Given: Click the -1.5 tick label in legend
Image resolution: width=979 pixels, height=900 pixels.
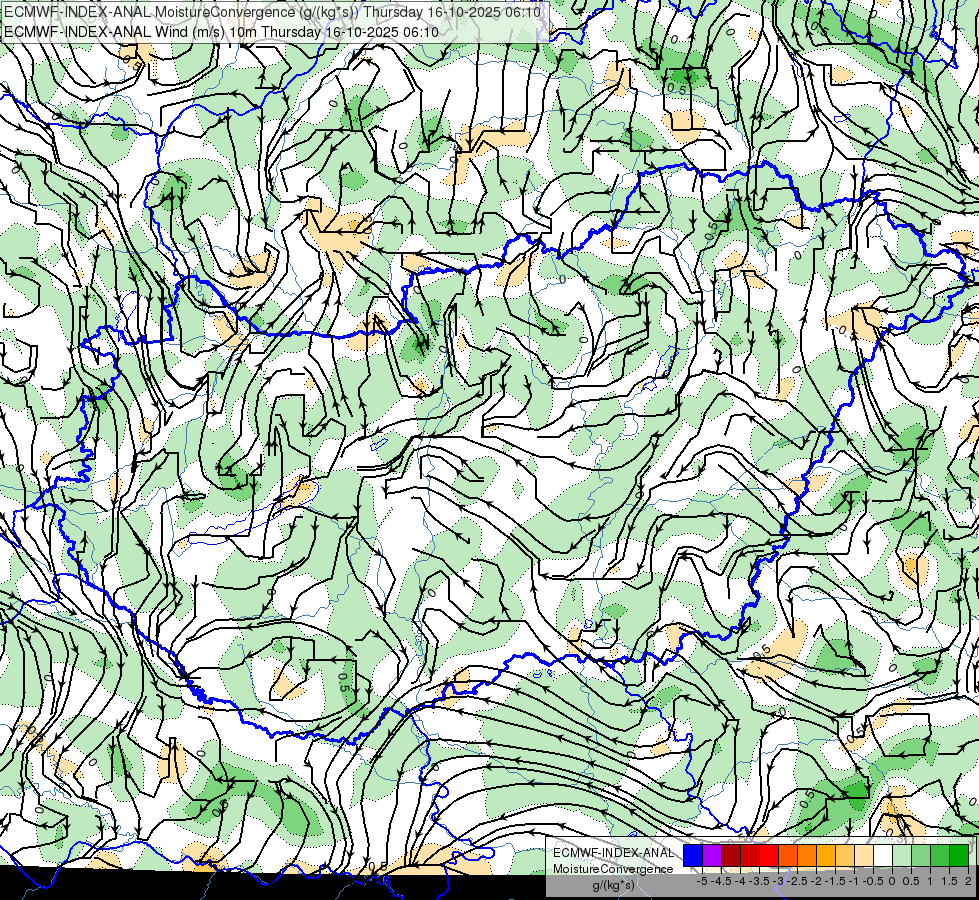Looking at the screenshot, I should click(x=835, y=881).
